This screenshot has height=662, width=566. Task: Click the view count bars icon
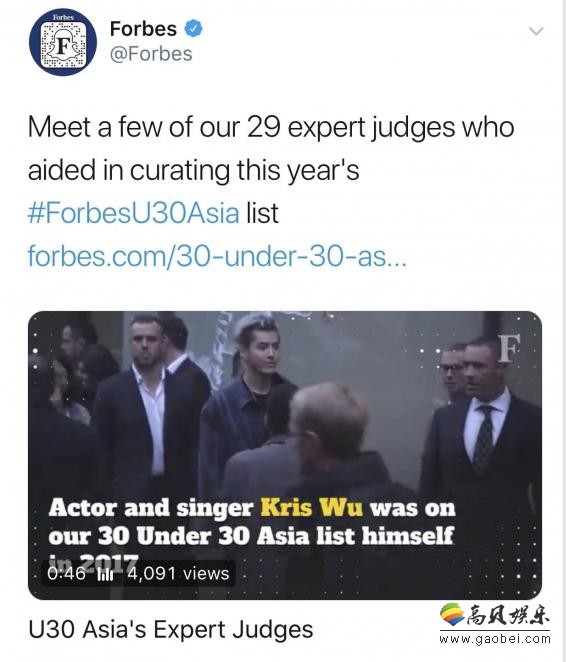105,574
